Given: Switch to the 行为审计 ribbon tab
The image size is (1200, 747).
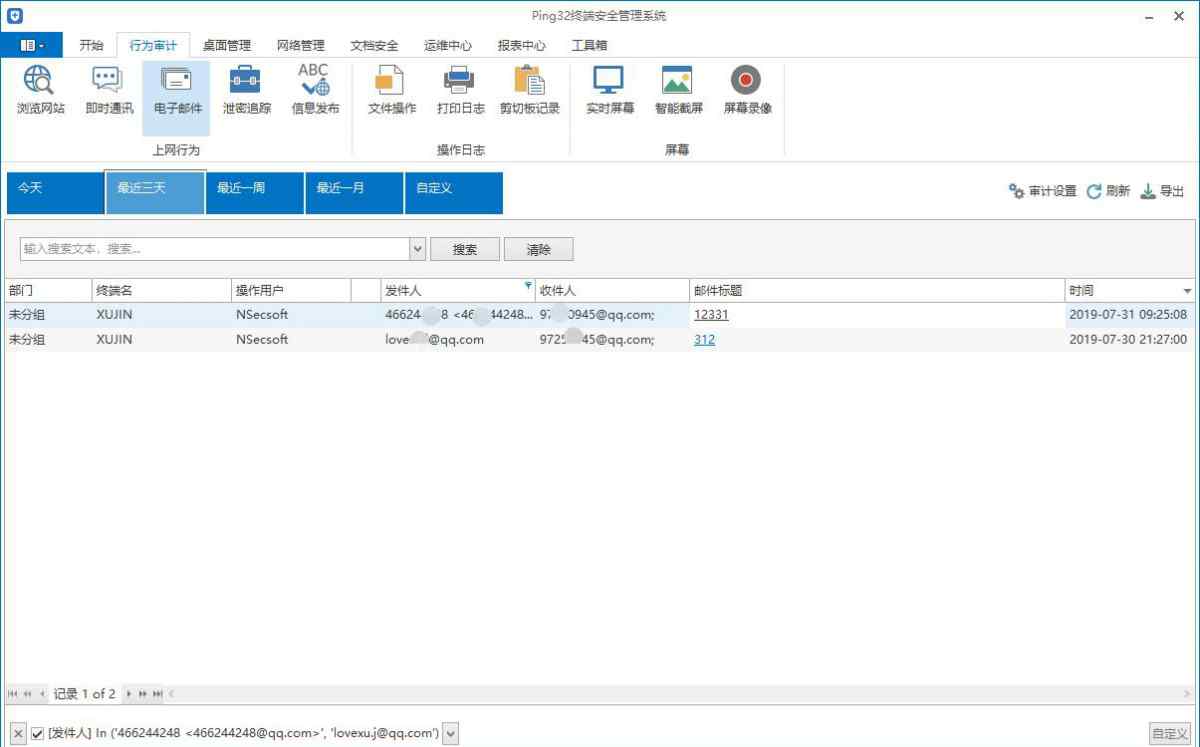Looking at the screenshot, I should click(x=153, y=45).
